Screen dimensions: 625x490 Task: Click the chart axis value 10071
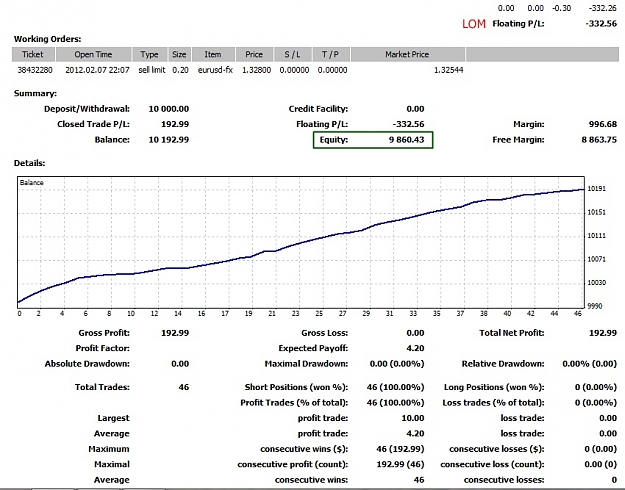tap(596, 259)
